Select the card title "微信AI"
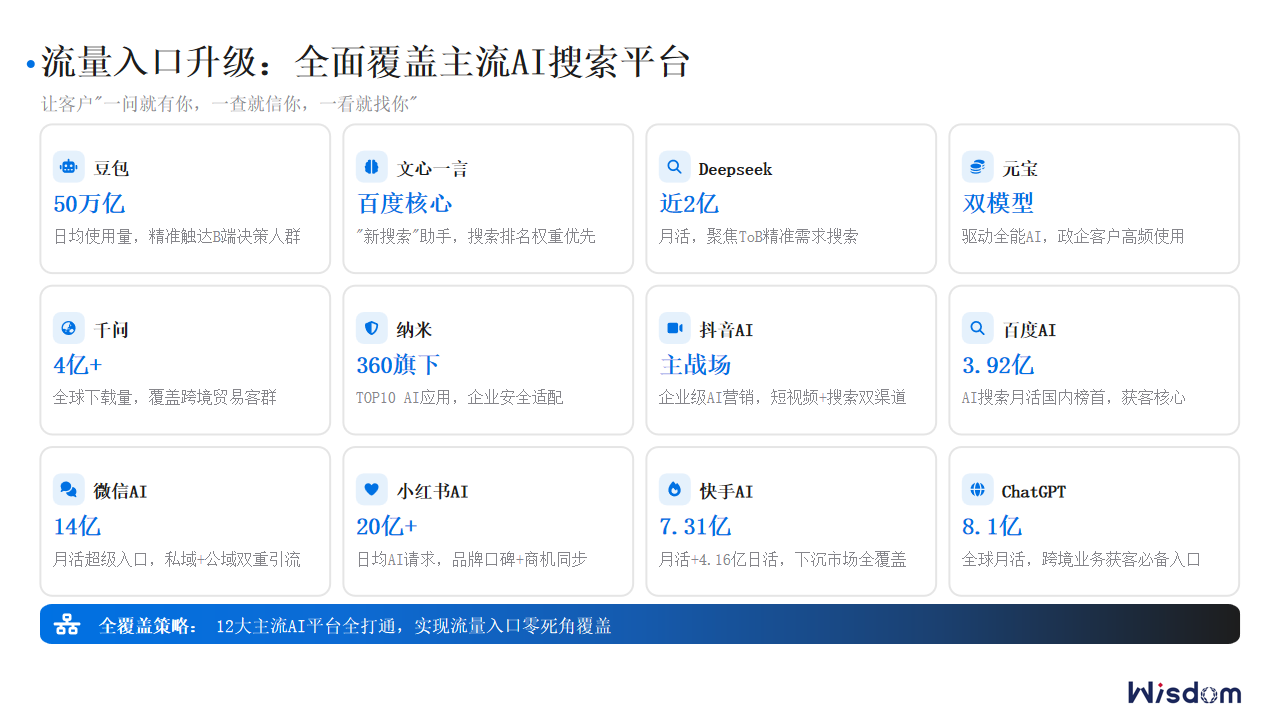This screenshot has width=1280, height=720. [120, 492]
